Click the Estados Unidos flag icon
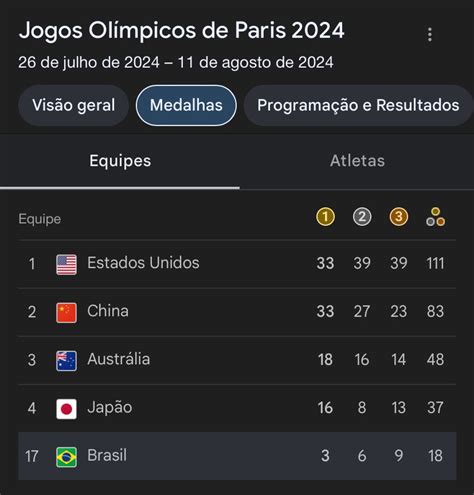474x495 pixels. [x=66, y=265]
